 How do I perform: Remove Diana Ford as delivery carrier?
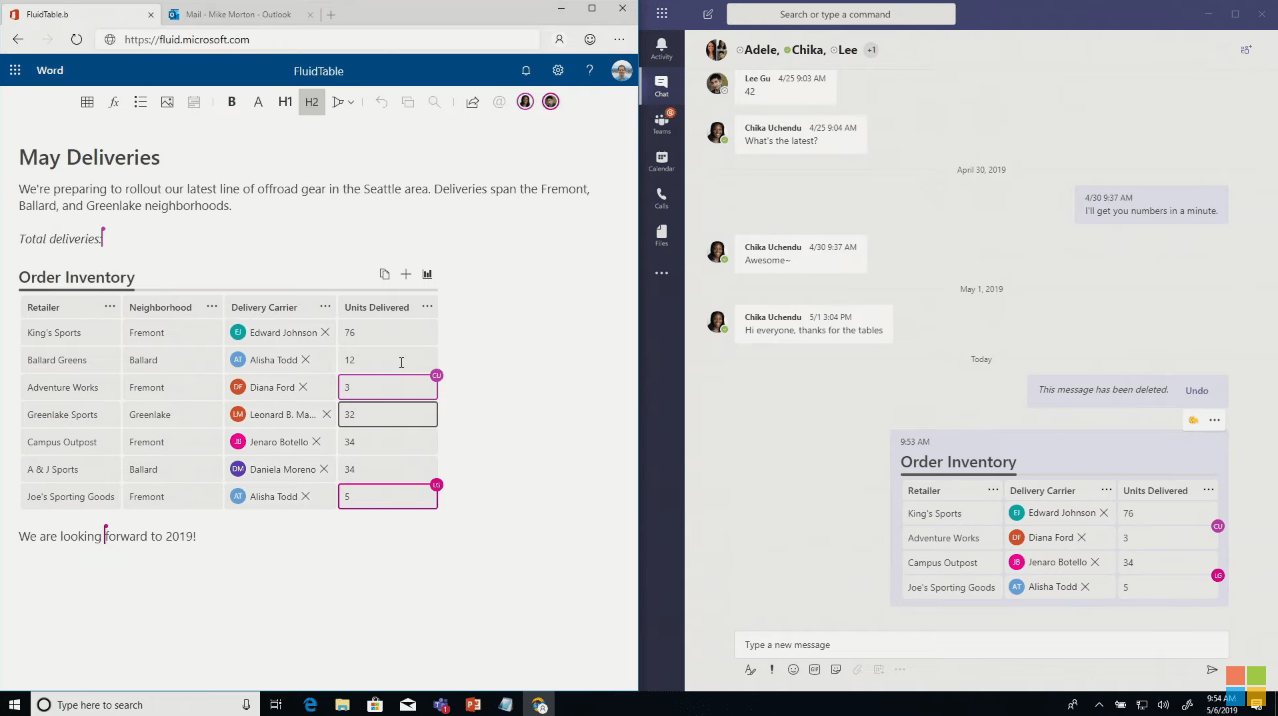tap(302, 387)
